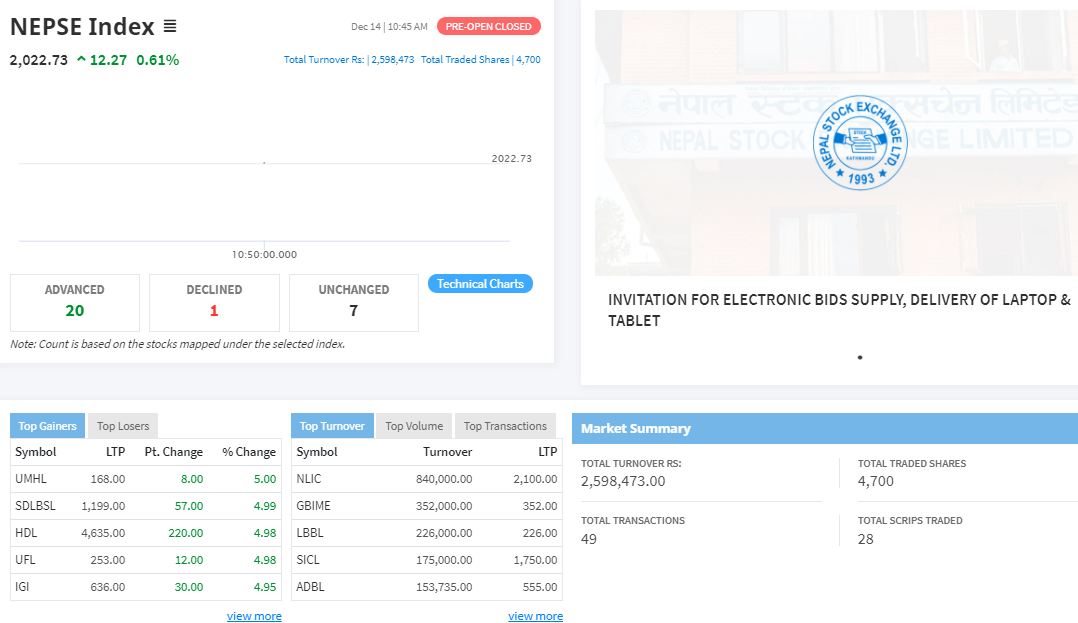Click the Total Transactions value 49
The image size is (1078, 623).
click(588, 539)
